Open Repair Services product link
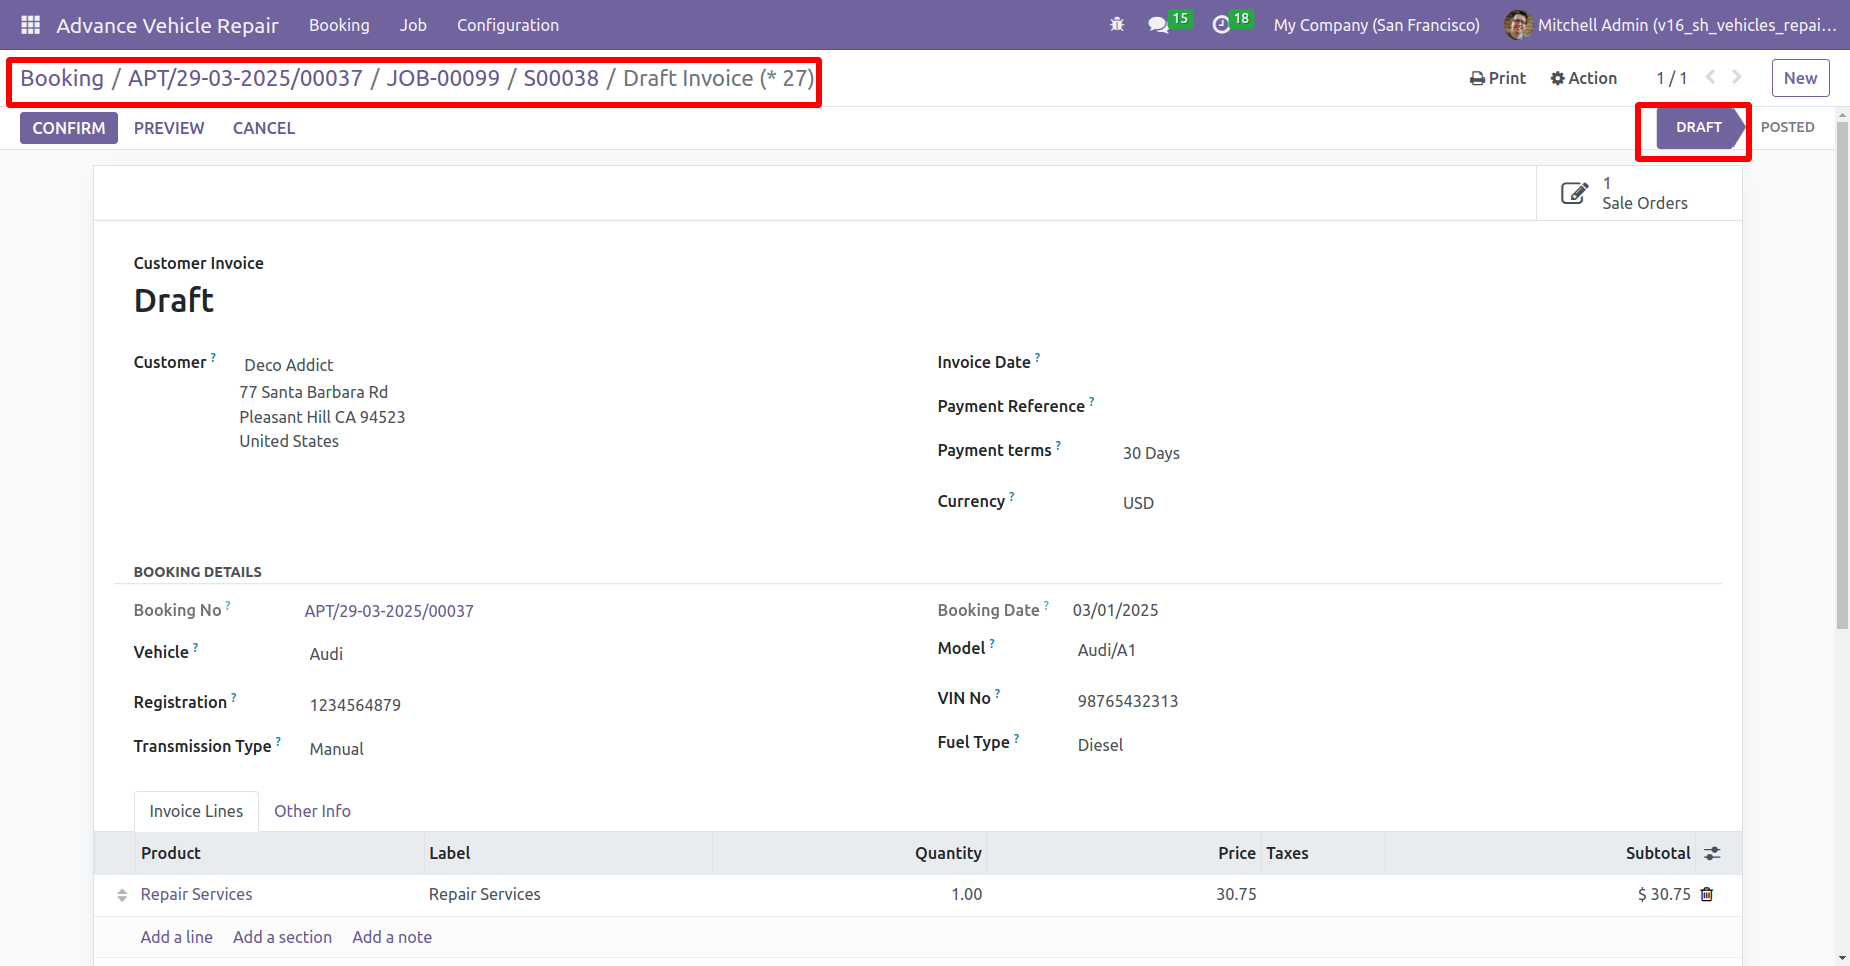 (196, 894)
